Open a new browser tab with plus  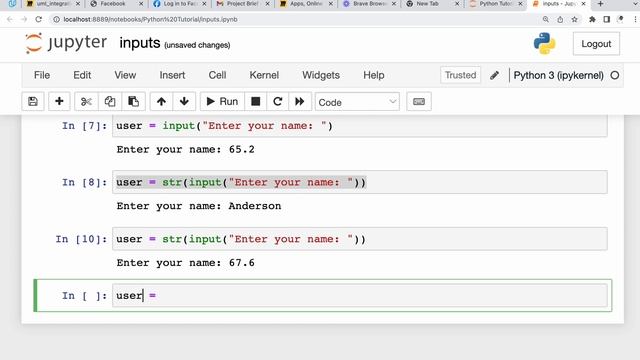pos(600,4)
